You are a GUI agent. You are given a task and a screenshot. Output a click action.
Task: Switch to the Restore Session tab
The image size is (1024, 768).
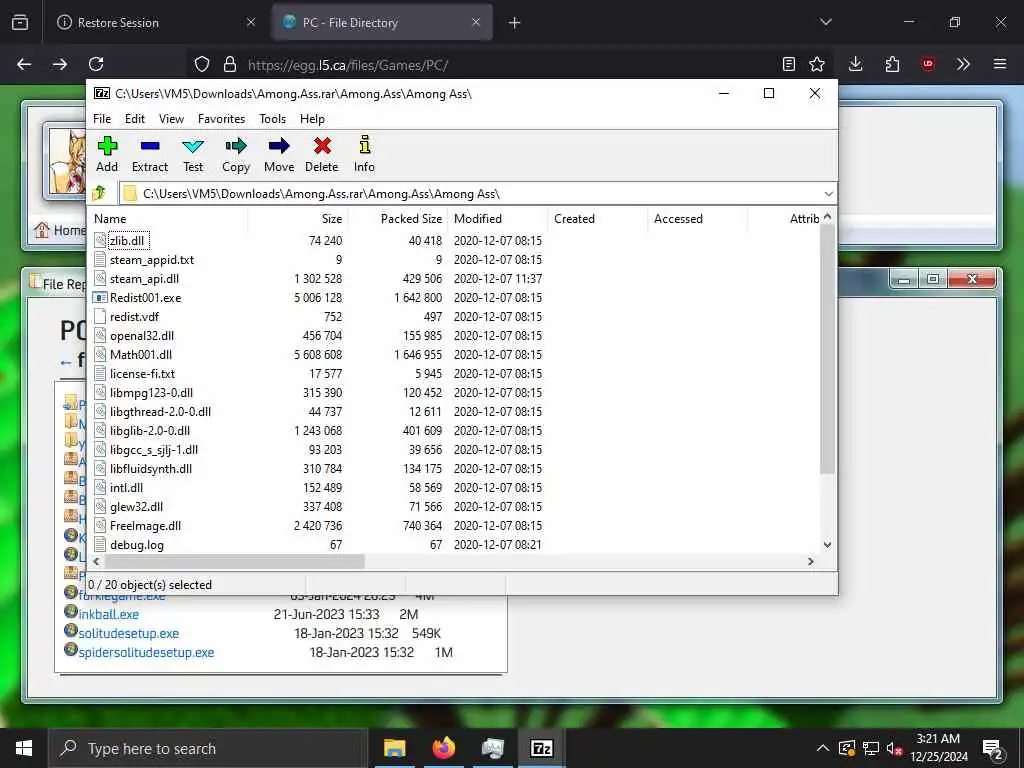[157, 22]
